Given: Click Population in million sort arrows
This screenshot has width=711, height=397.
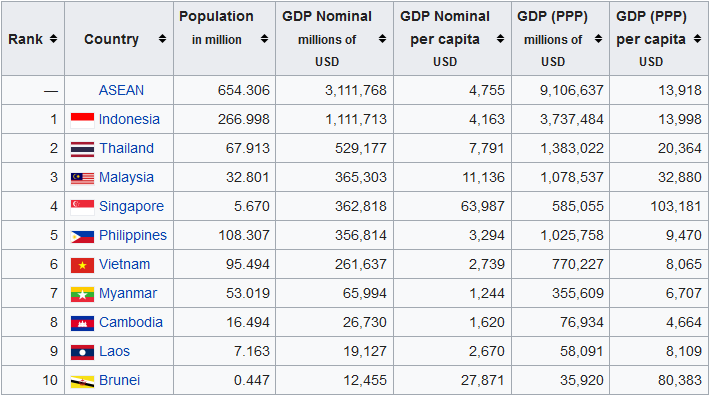Looking at the screenshot, I should (264, 39).
